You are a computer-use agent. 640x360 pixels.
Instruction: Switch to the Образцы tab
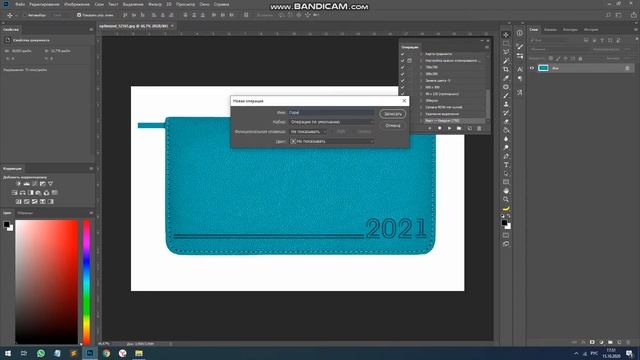pyautogui.click(x=25, y=213)
